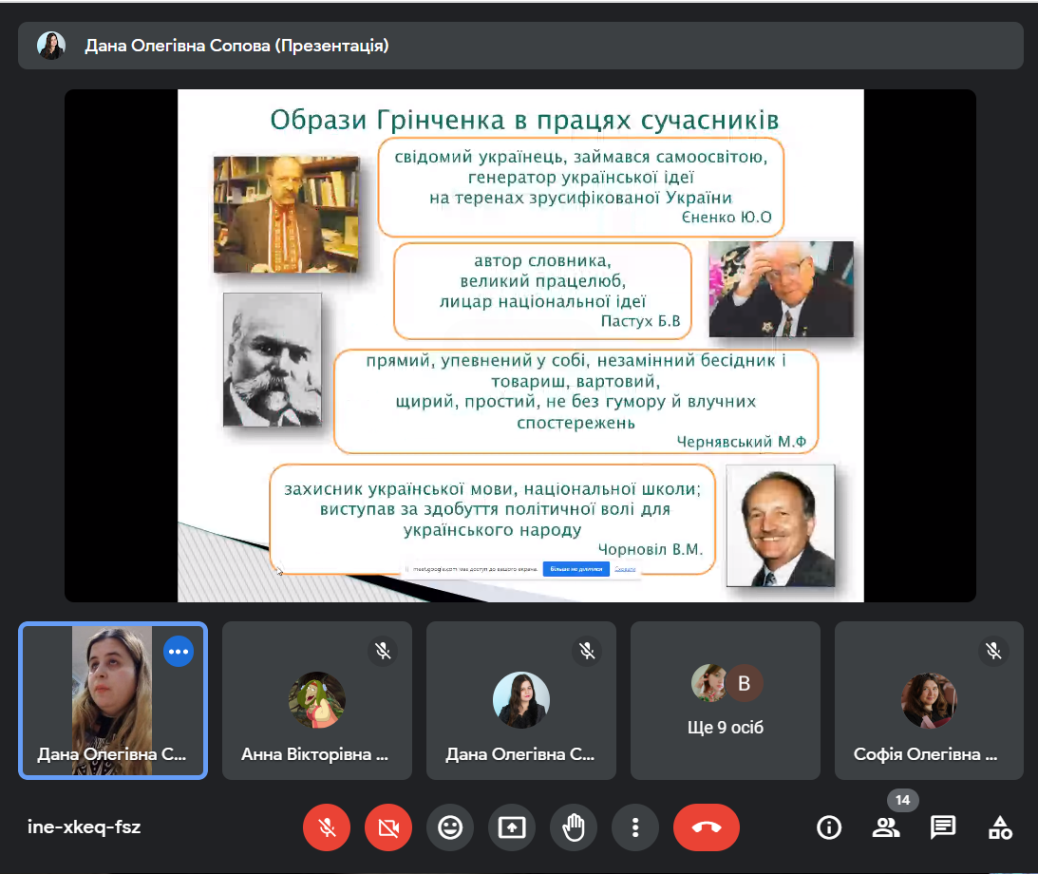Select Софія Олегівна participant tile
The image size is (1038, 874).
click(x=928, y=700)
